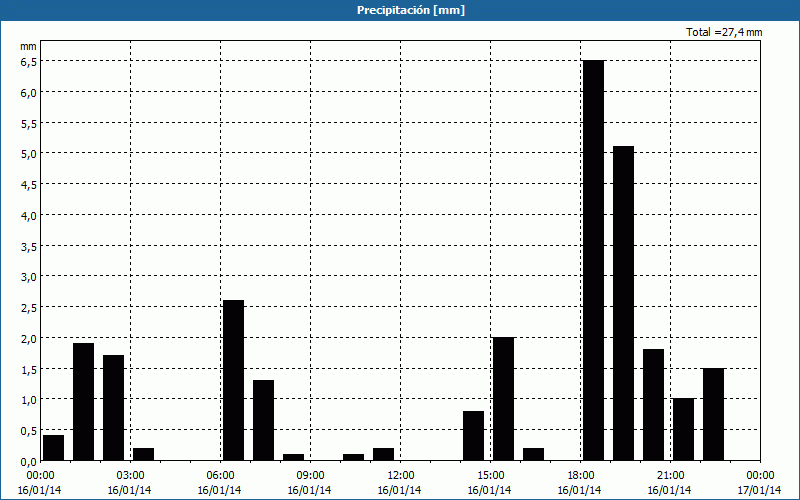Select the first bar at 00:00 showing 0,4 mm
This screenshot has width=800, height=500.
(x=54, y=448)
